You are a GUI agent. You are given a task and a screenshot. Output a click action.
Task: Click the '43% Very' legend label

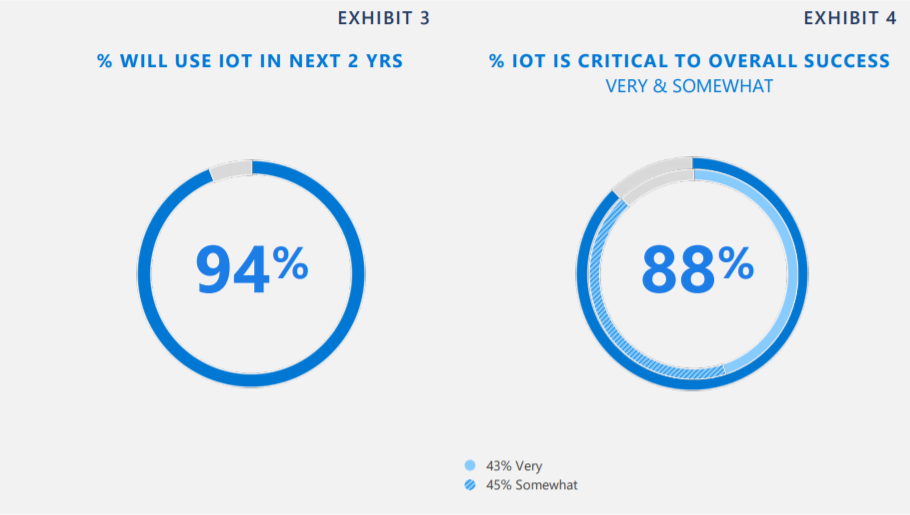514,466
